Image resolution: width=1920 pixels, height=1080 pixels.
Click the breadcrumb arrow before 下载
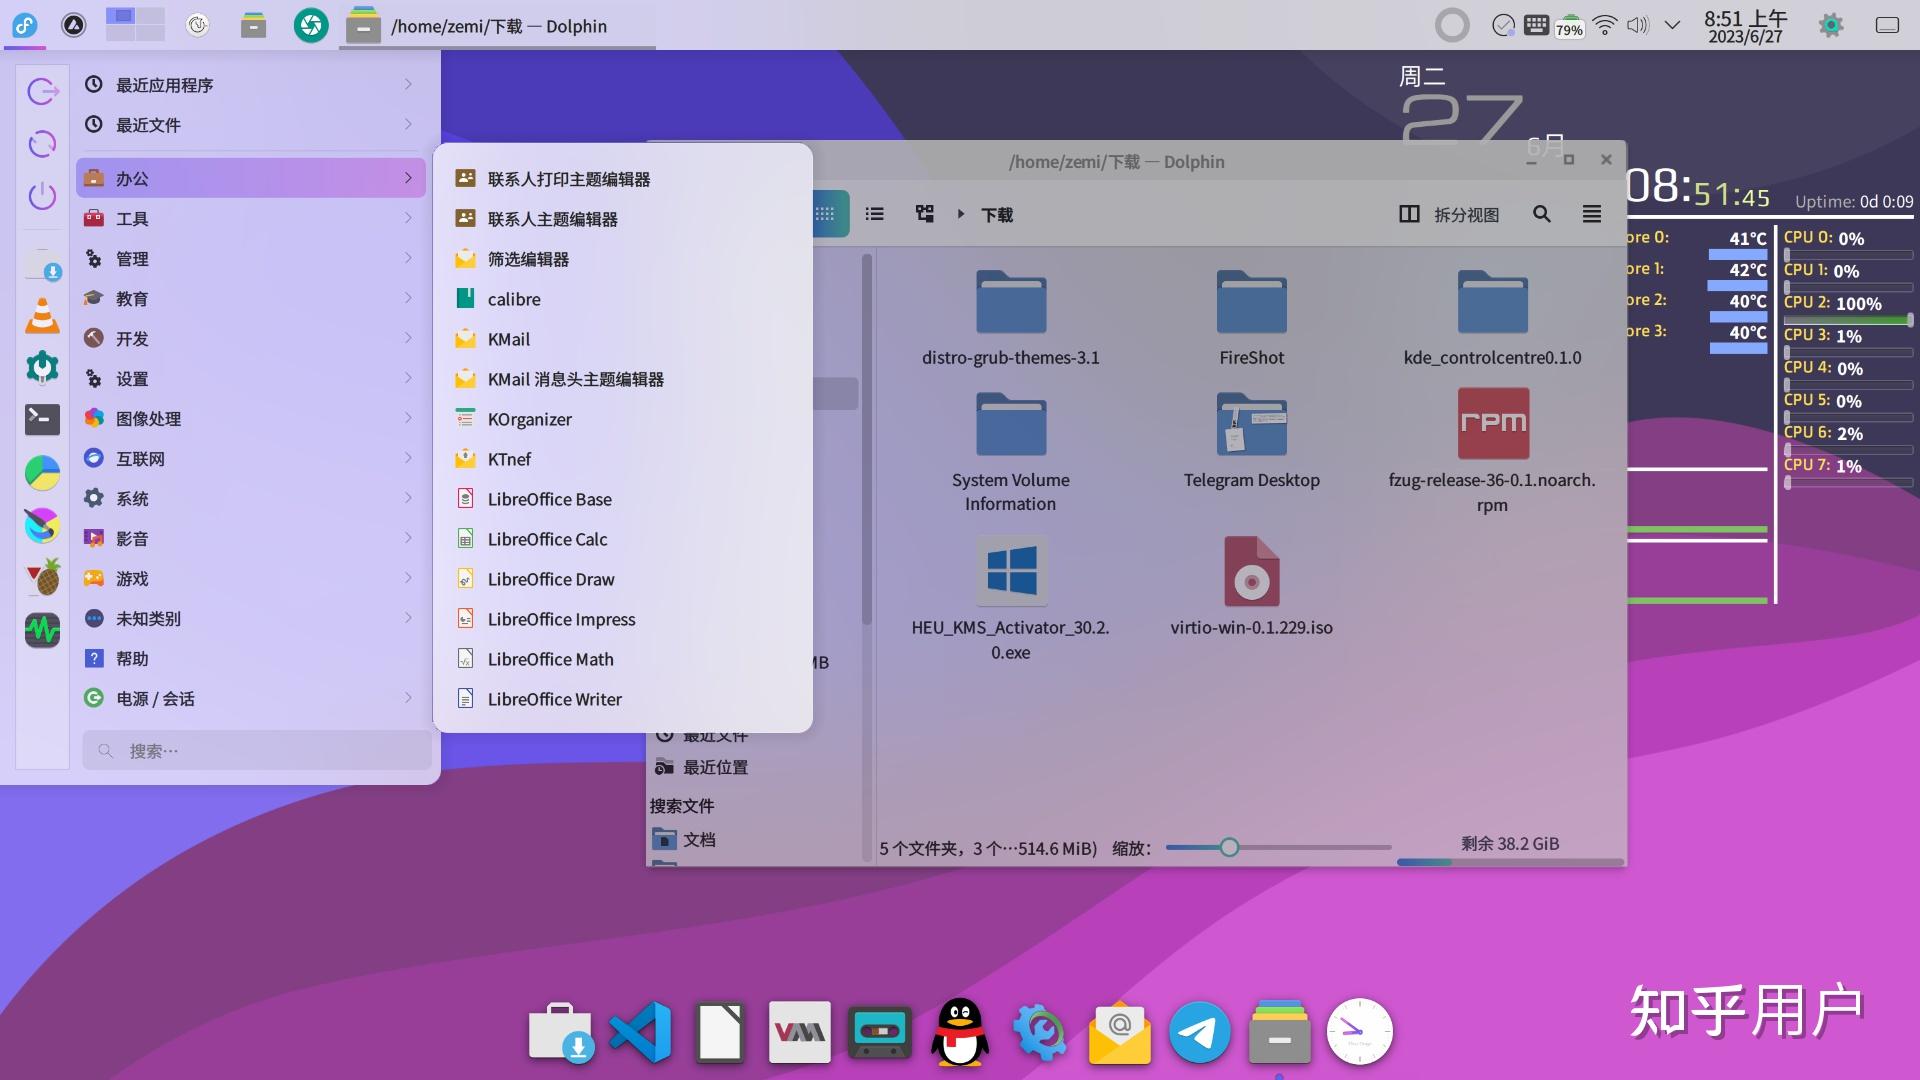(x=961, y=214)
